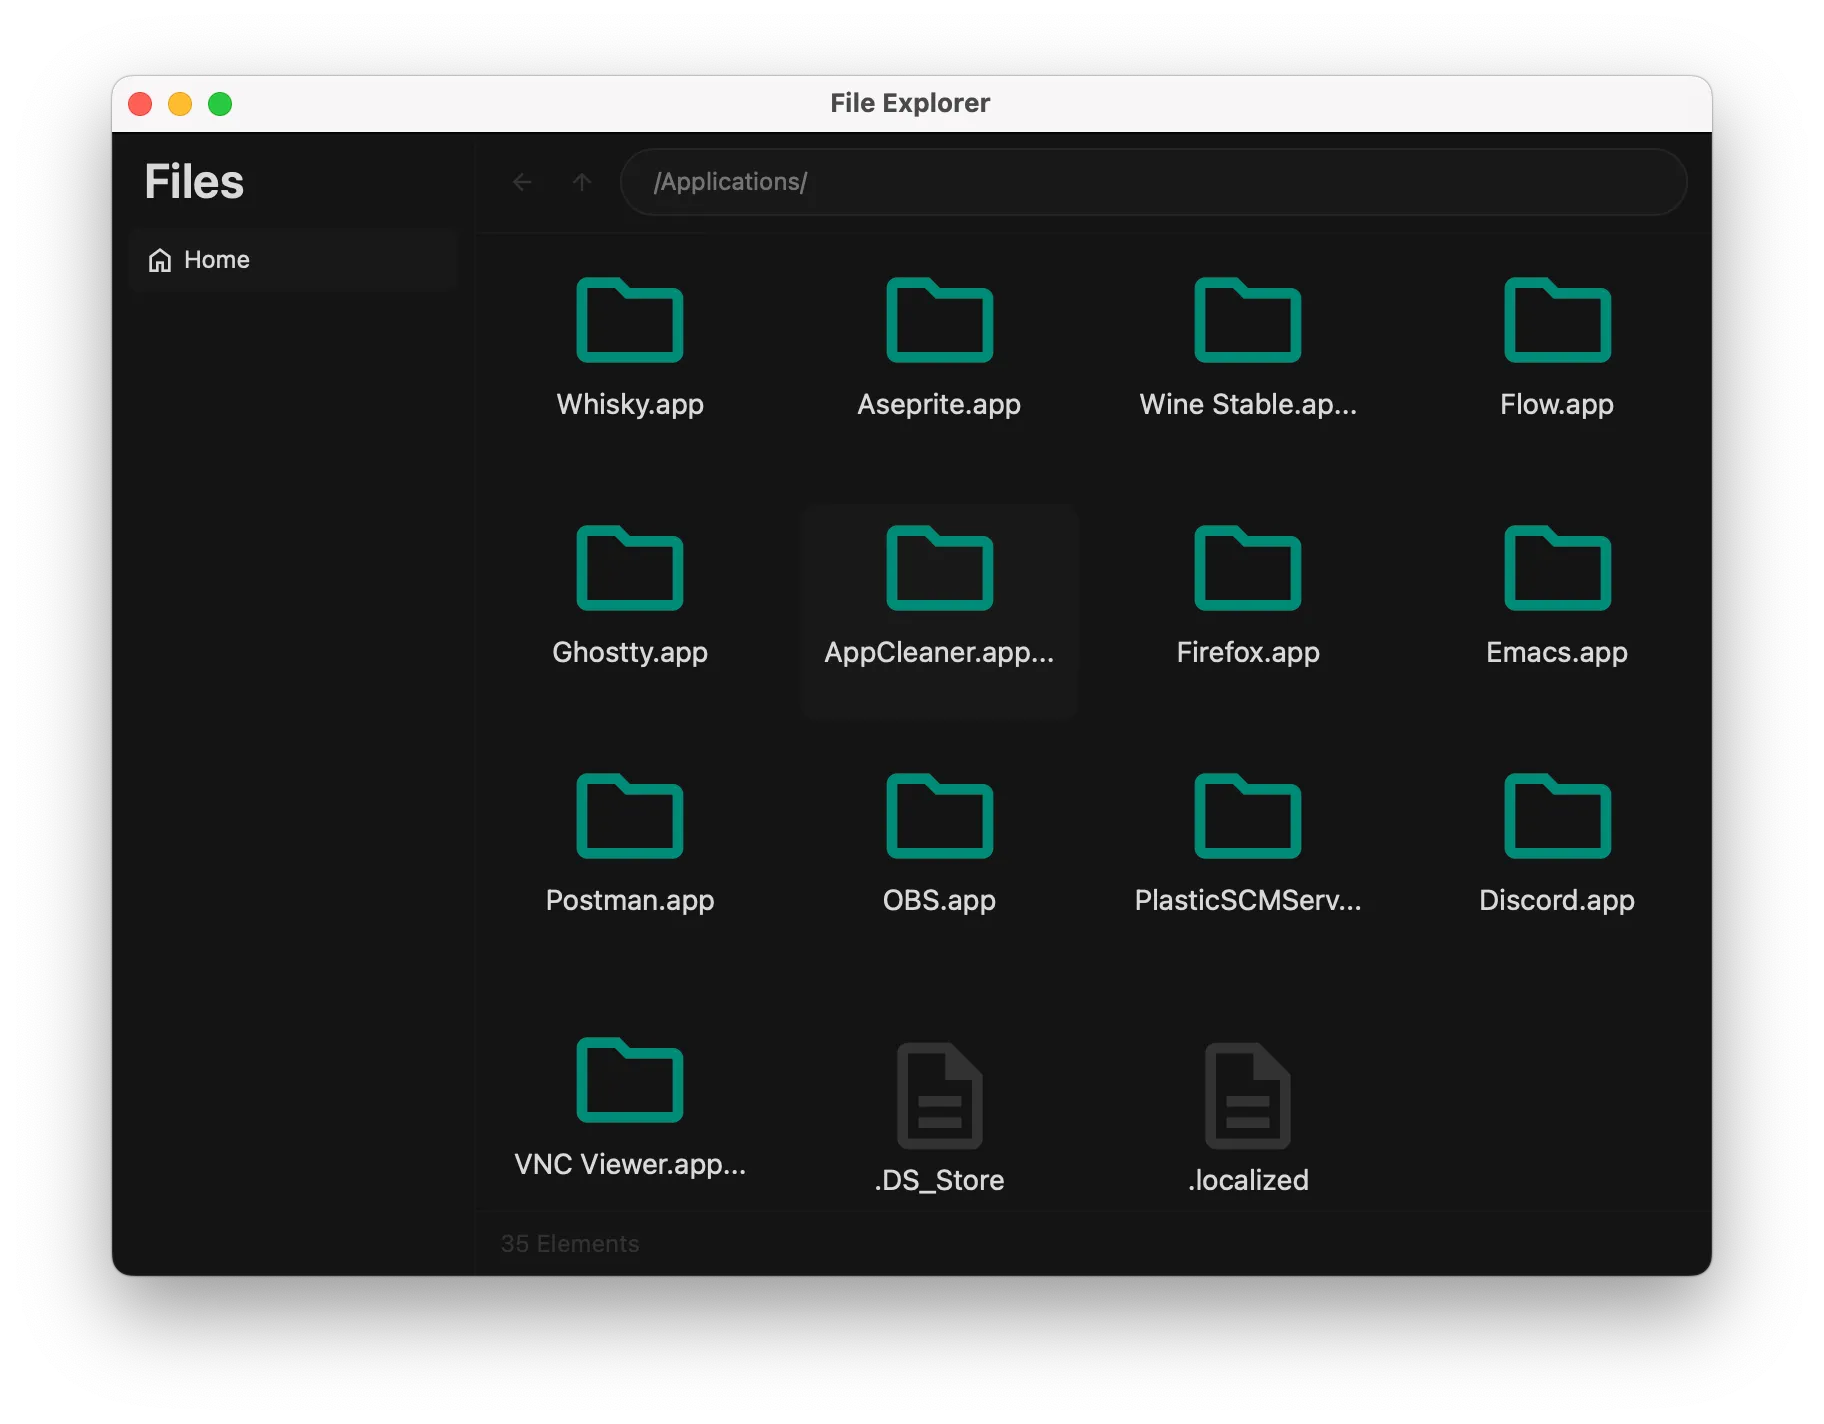Click the Whisky.app label

(x=630, y=404)
